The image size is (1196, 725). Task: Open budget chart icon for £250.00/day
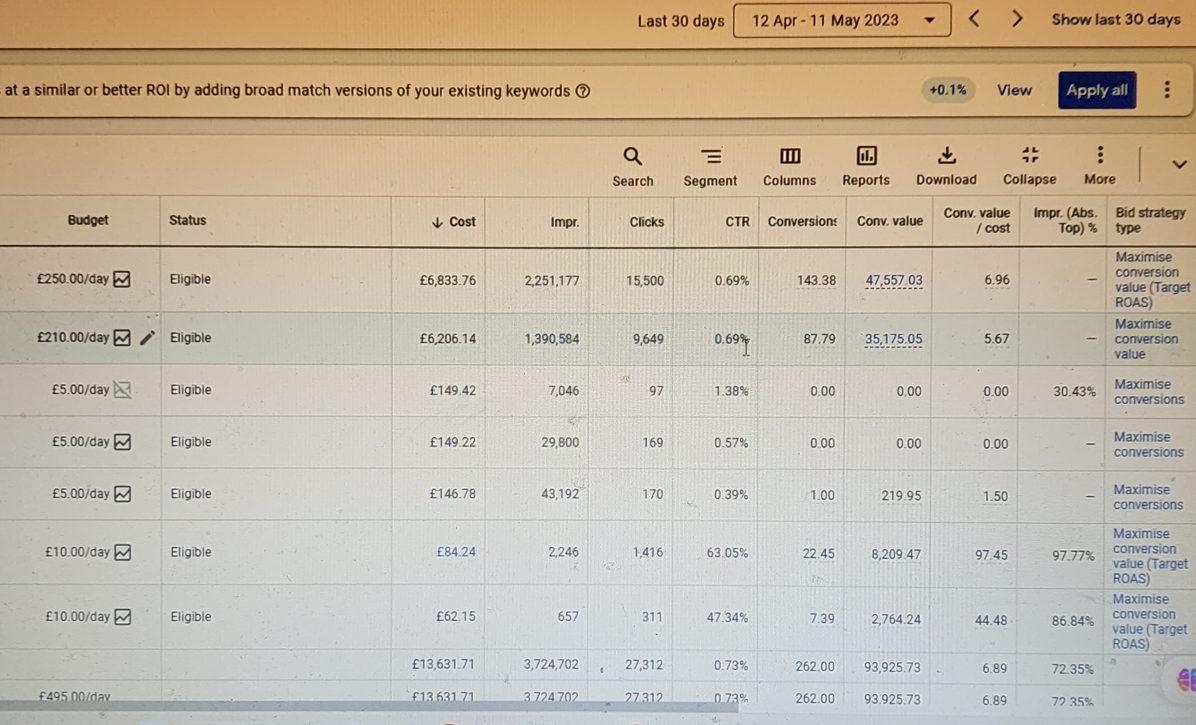122,279
